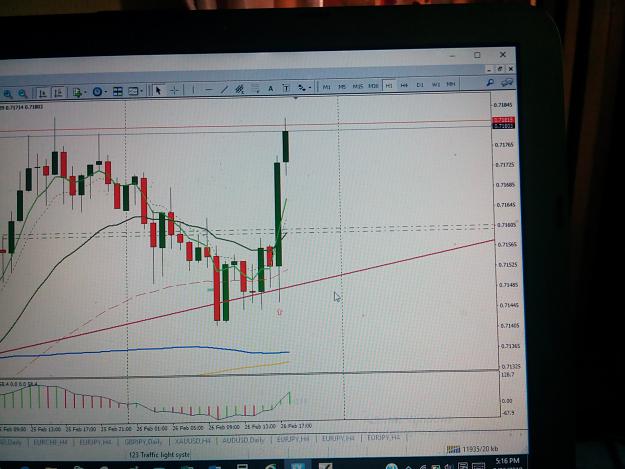
Task: Toggle the Auto Scroll chart button
Action: pyautogui.click(x=43, y=92)
